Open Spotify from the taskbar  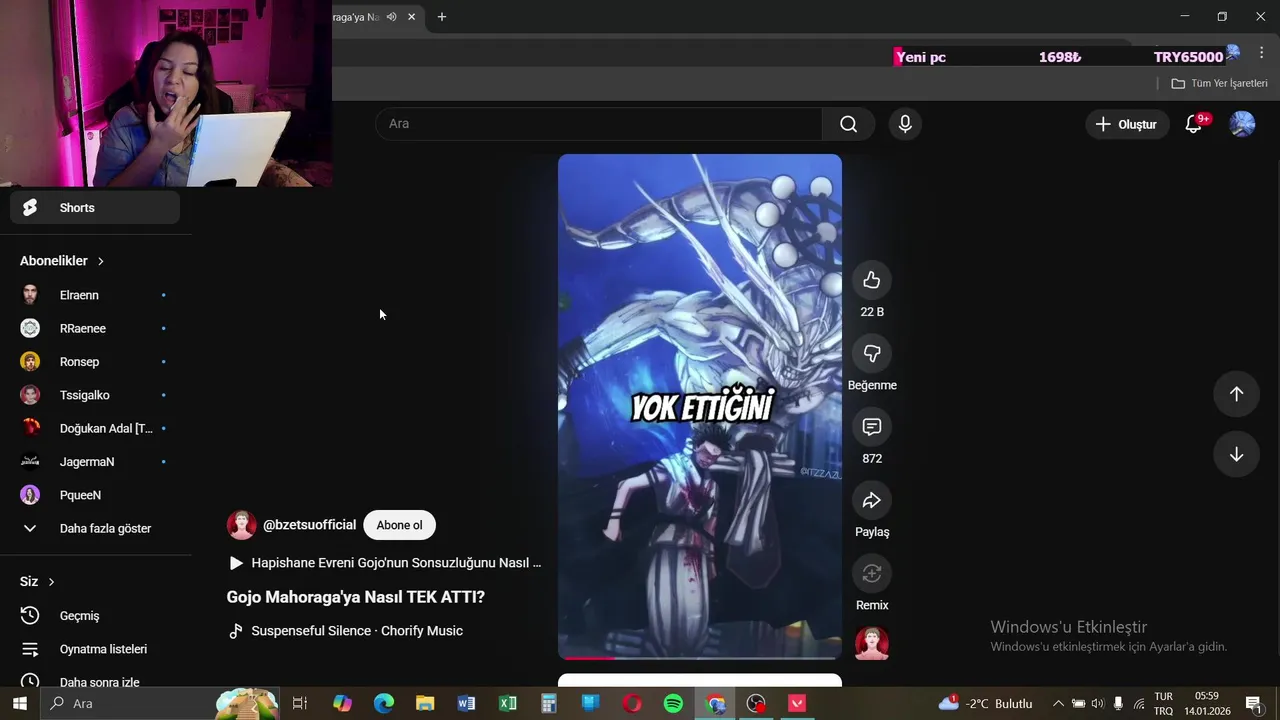coord(674,704)
